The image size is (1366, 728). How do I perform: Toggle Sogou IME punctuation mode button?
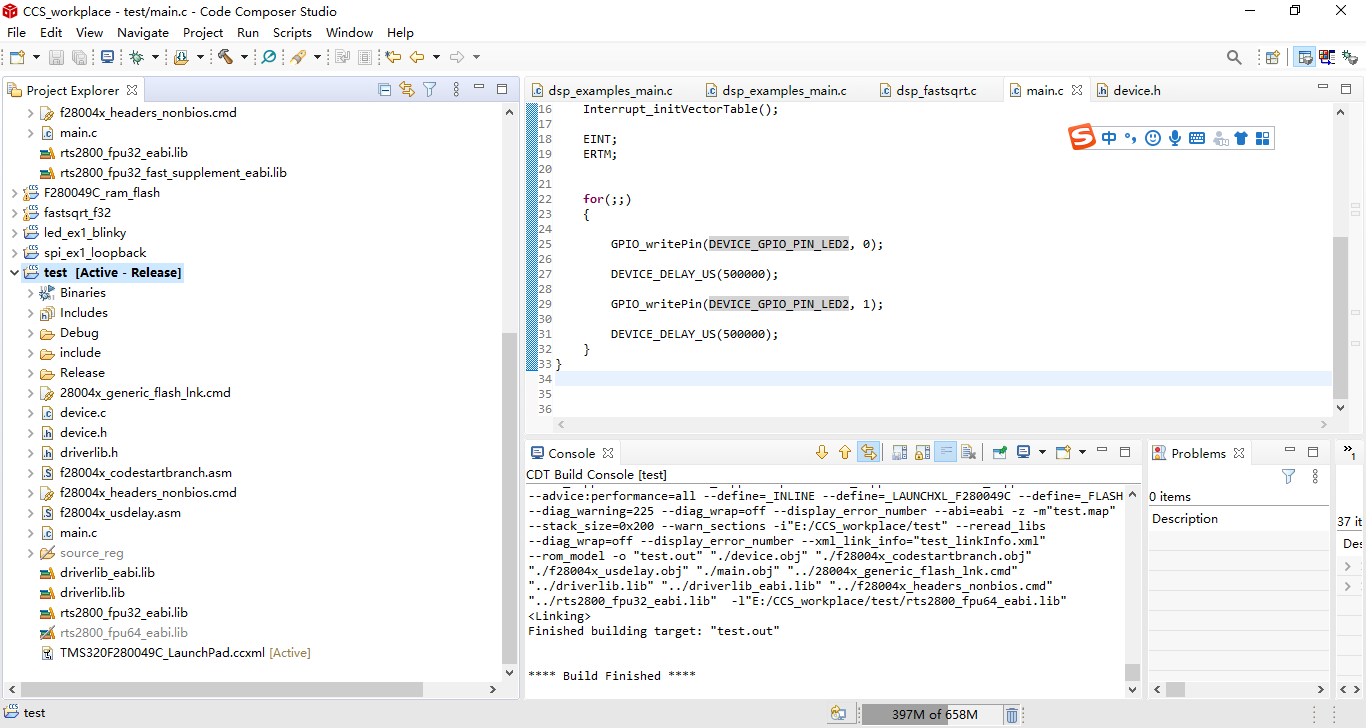click(1131, 138)
